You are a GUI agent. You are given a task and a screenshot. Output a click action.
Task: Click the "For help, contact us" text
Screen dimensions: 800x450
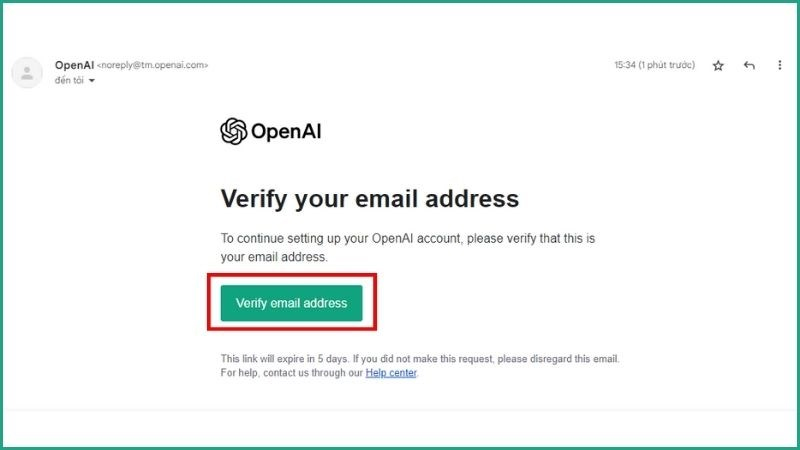tap(291, 373)
